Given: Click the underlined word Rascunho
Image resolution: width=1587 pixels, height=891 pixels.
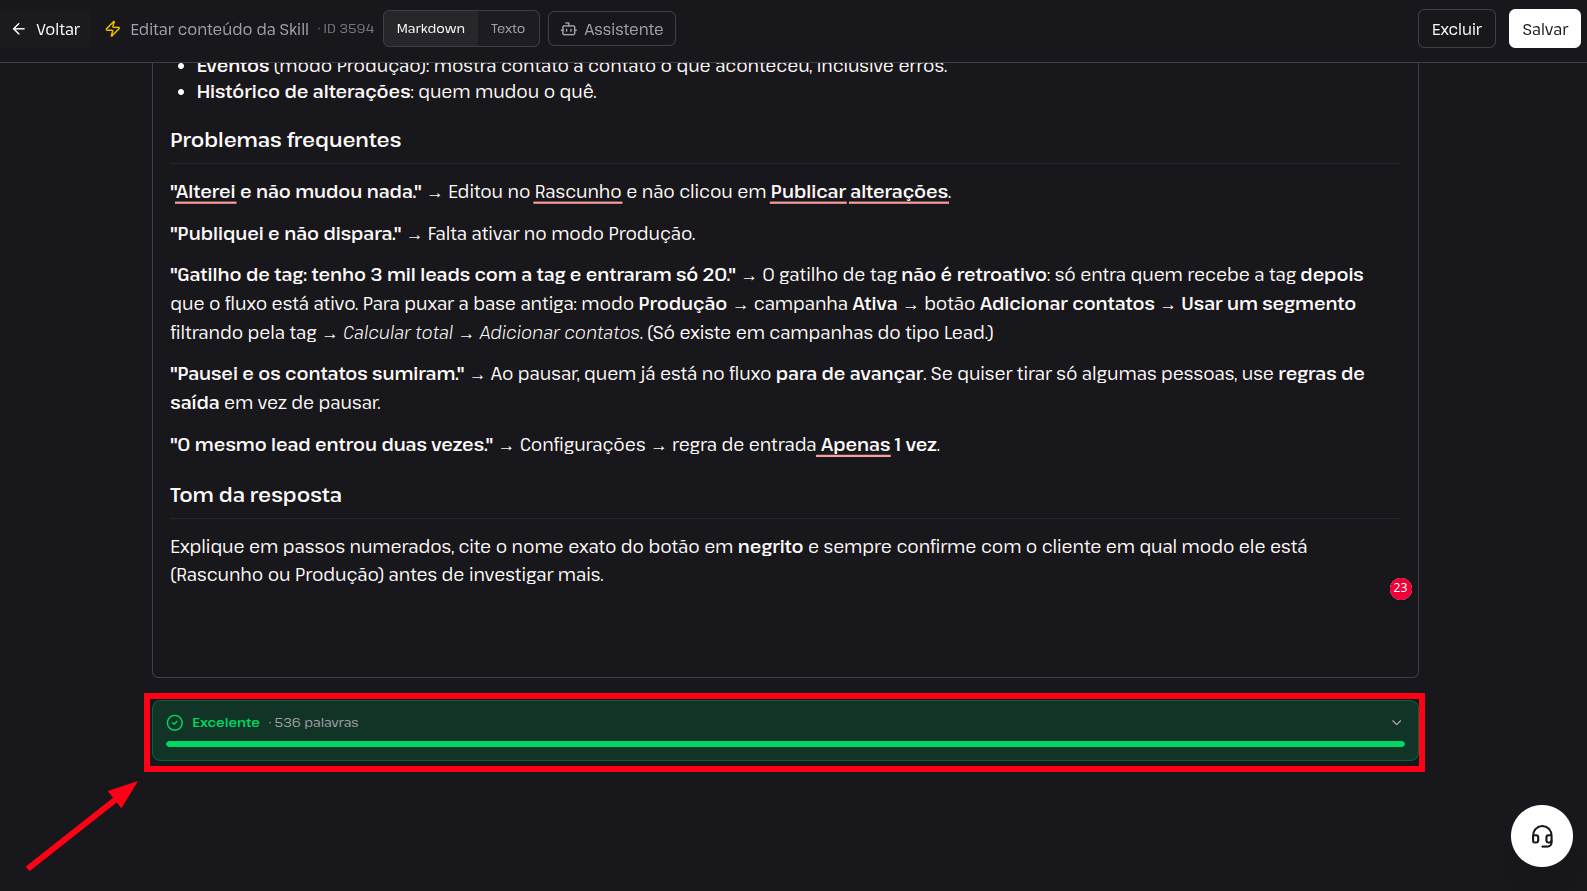Looking at the screenshot, I should (578, 192).
